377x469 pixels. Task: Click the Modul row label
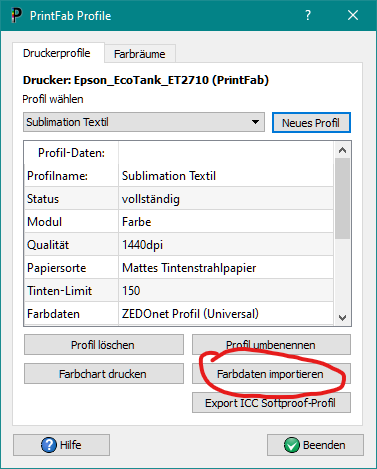(x=71, y=222)
